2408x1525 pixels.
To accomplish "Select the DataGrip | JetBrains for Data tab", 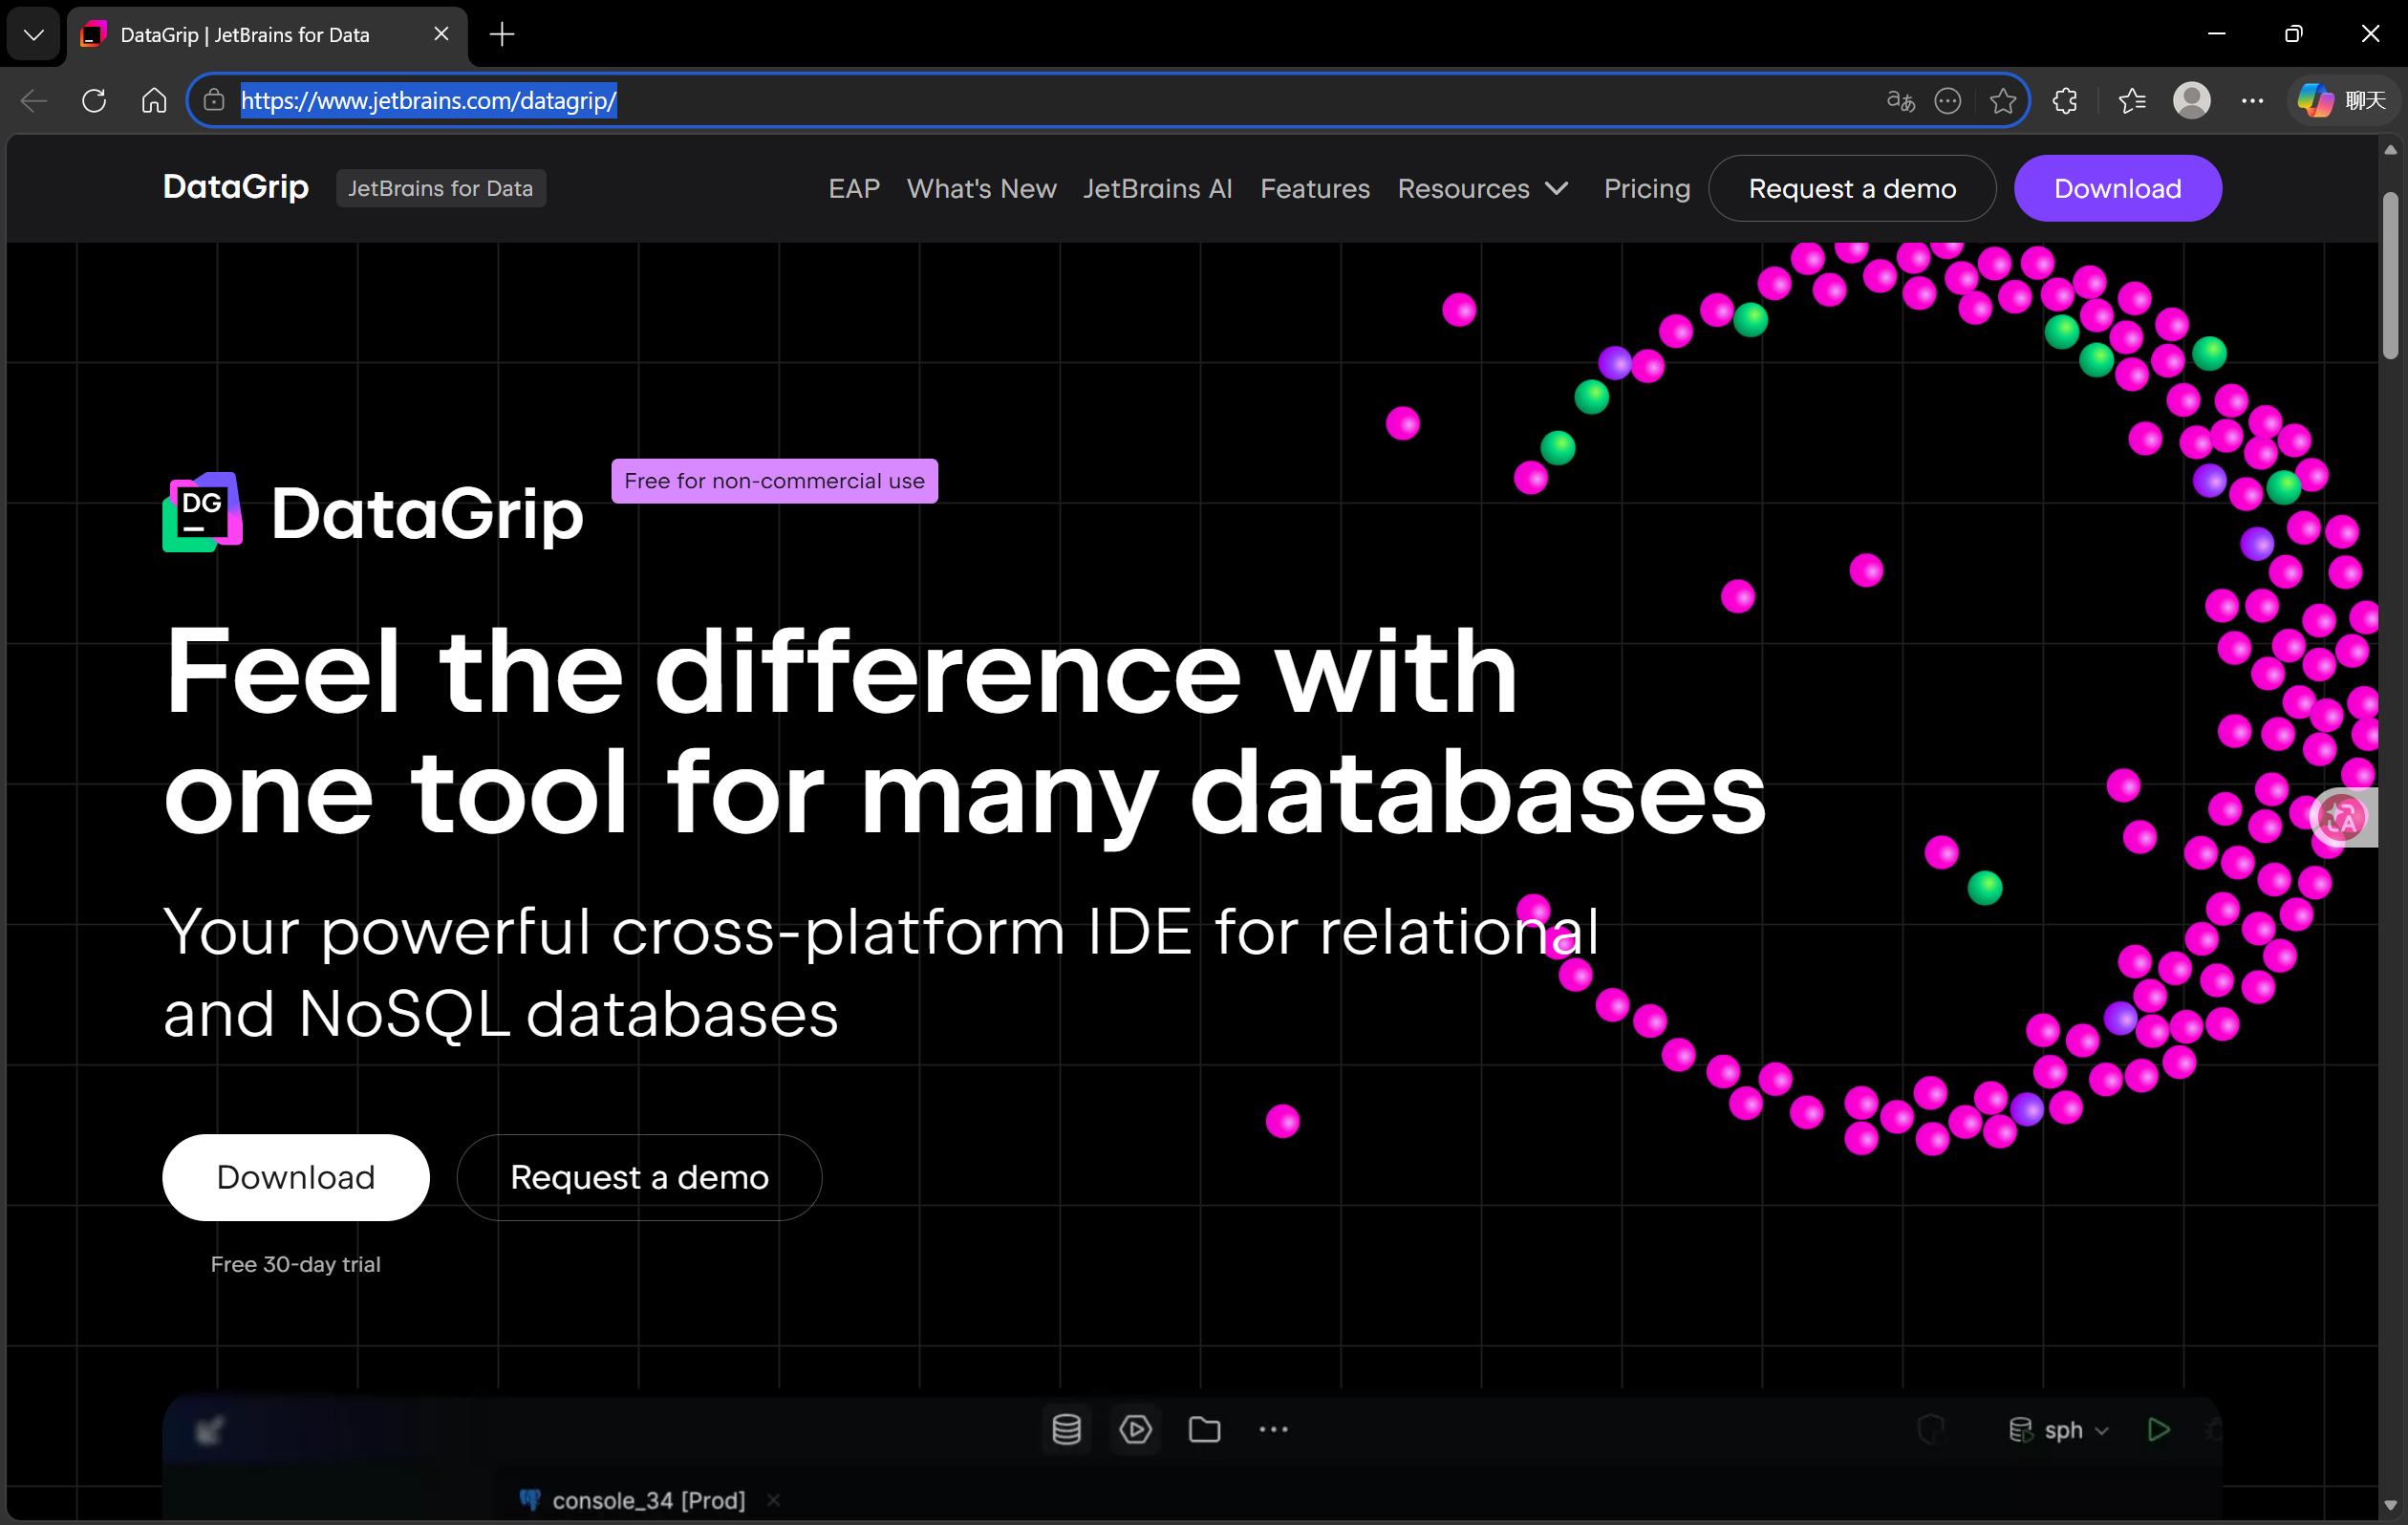I will coord(266,35).
